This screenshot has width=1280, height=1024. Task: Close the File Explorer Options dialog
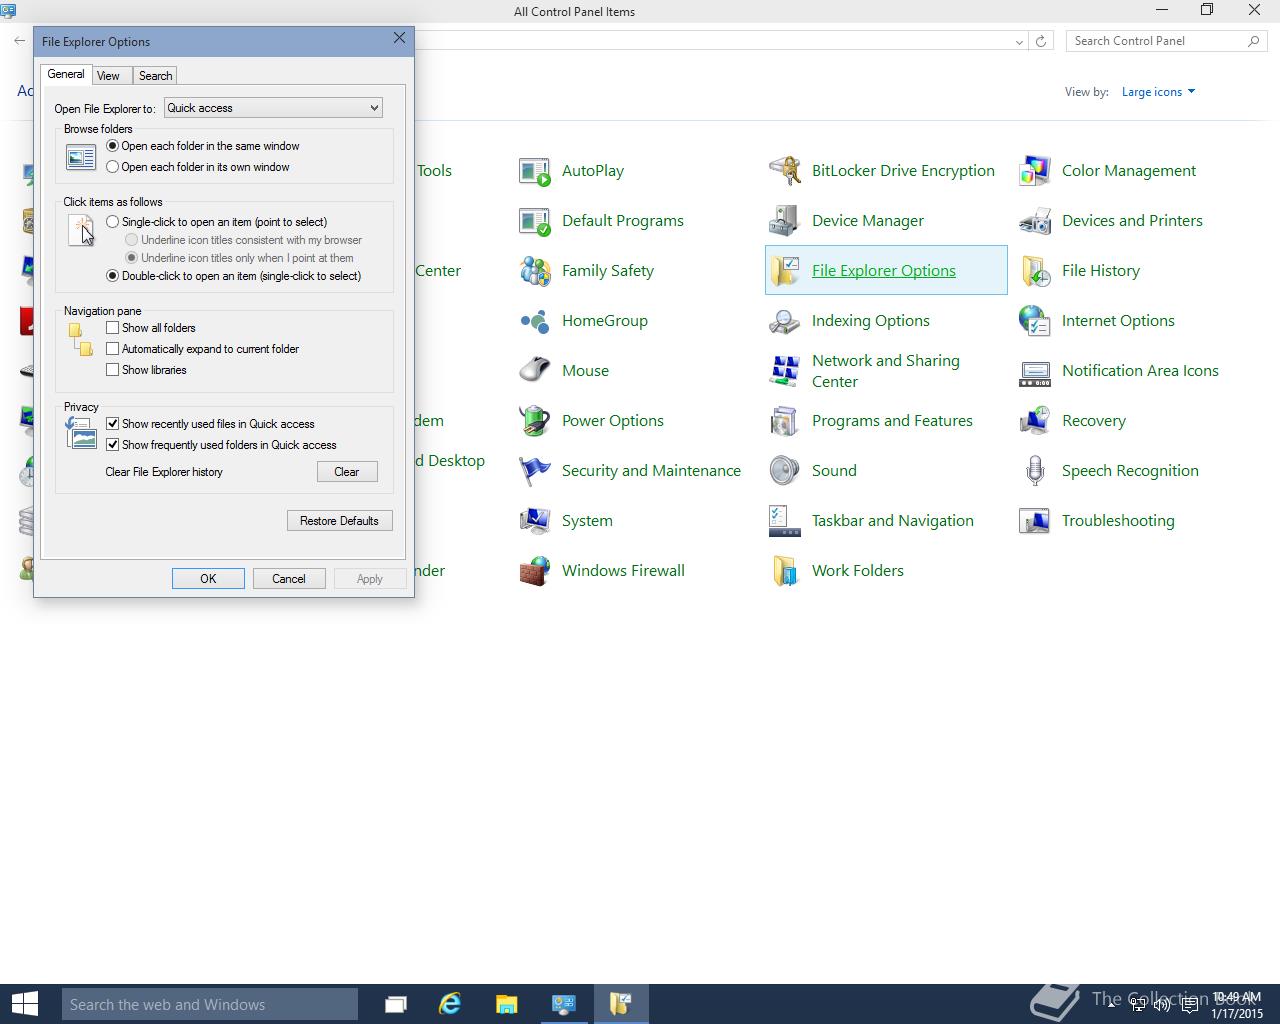[x=399, y=38]
